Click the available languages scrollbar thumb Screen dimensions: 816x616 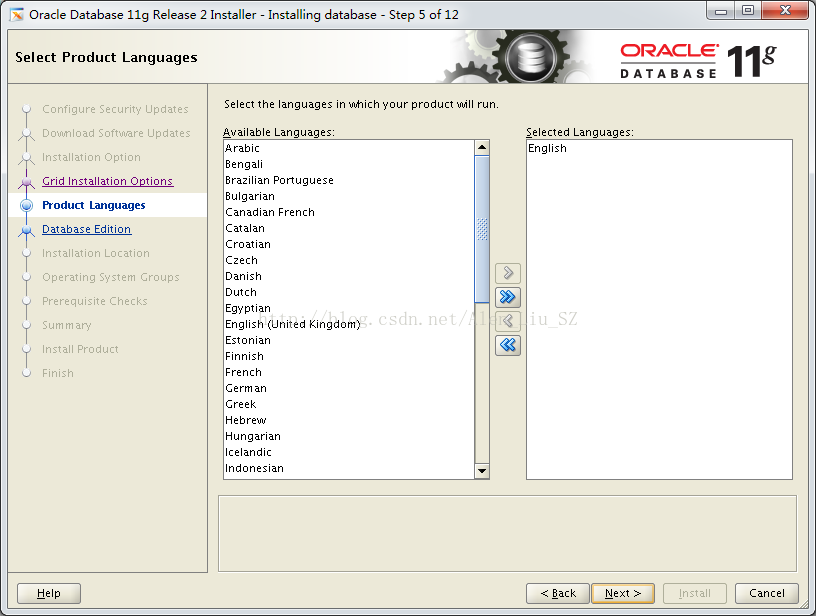482,229
